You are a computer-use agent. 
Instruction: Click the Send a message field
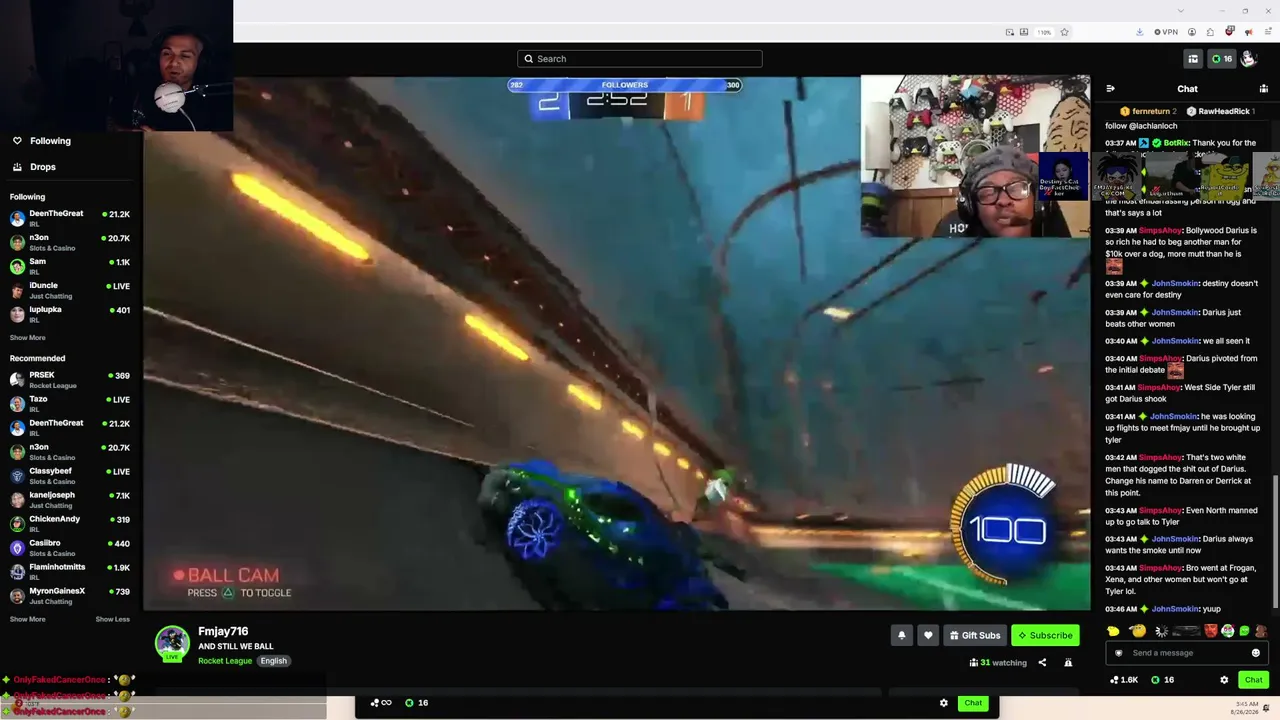click(x=1185, y=653)
